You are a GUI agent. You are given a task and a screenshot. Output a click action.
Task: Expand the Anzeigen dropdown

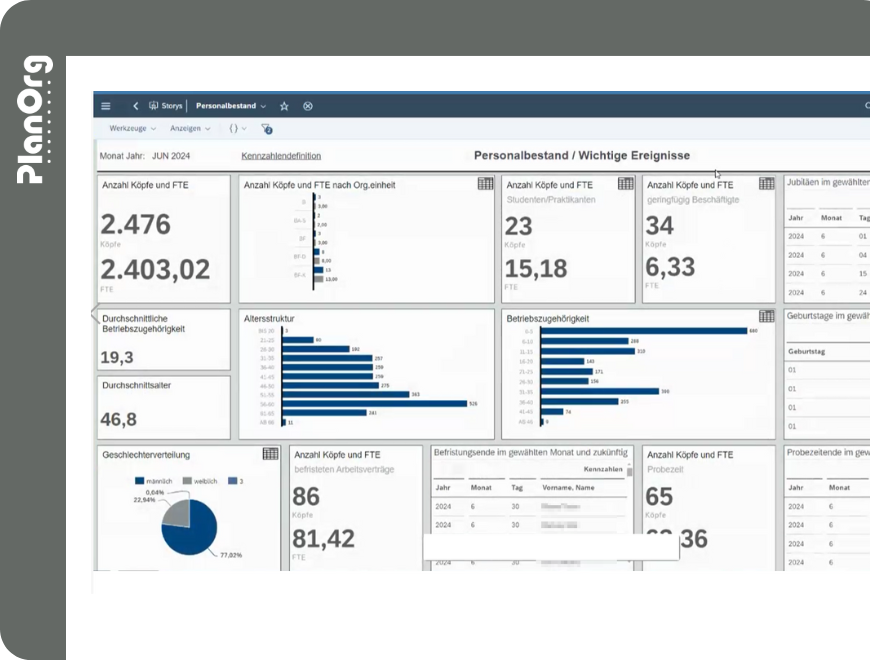[190, 129]
